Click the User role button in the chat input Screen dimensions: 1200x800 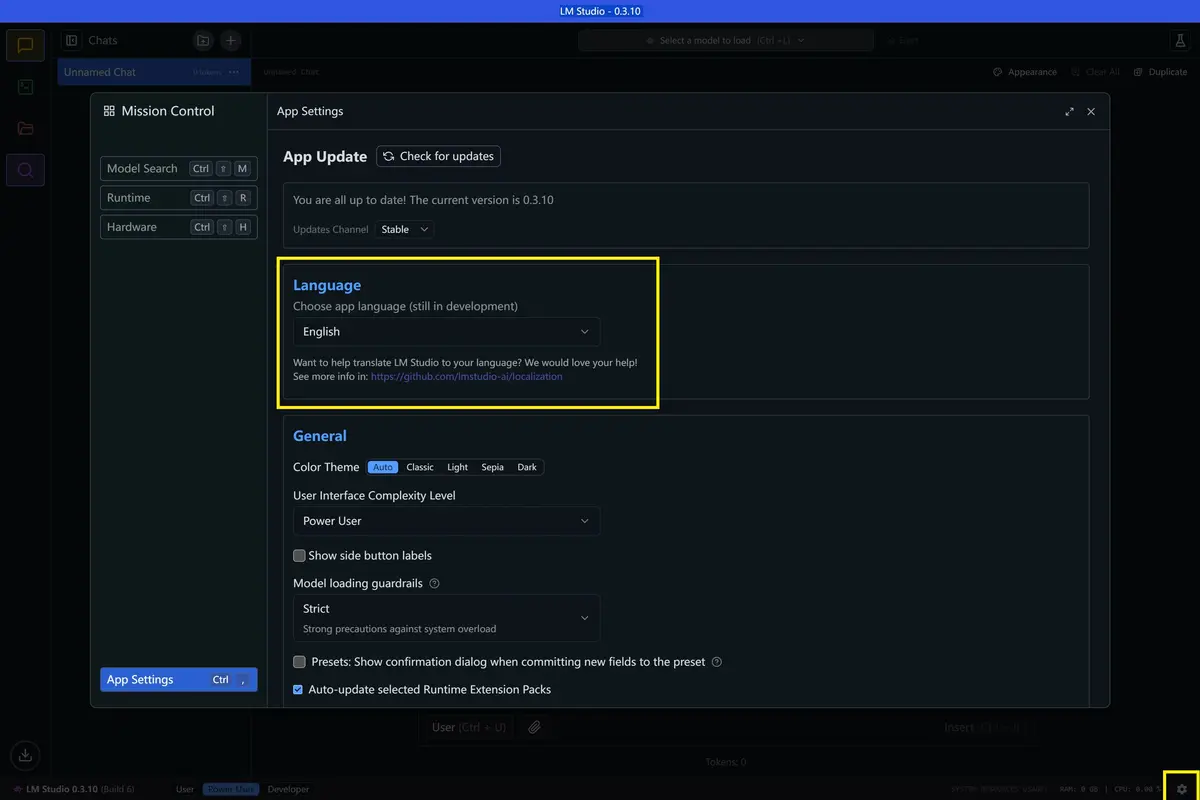[469, 728]
